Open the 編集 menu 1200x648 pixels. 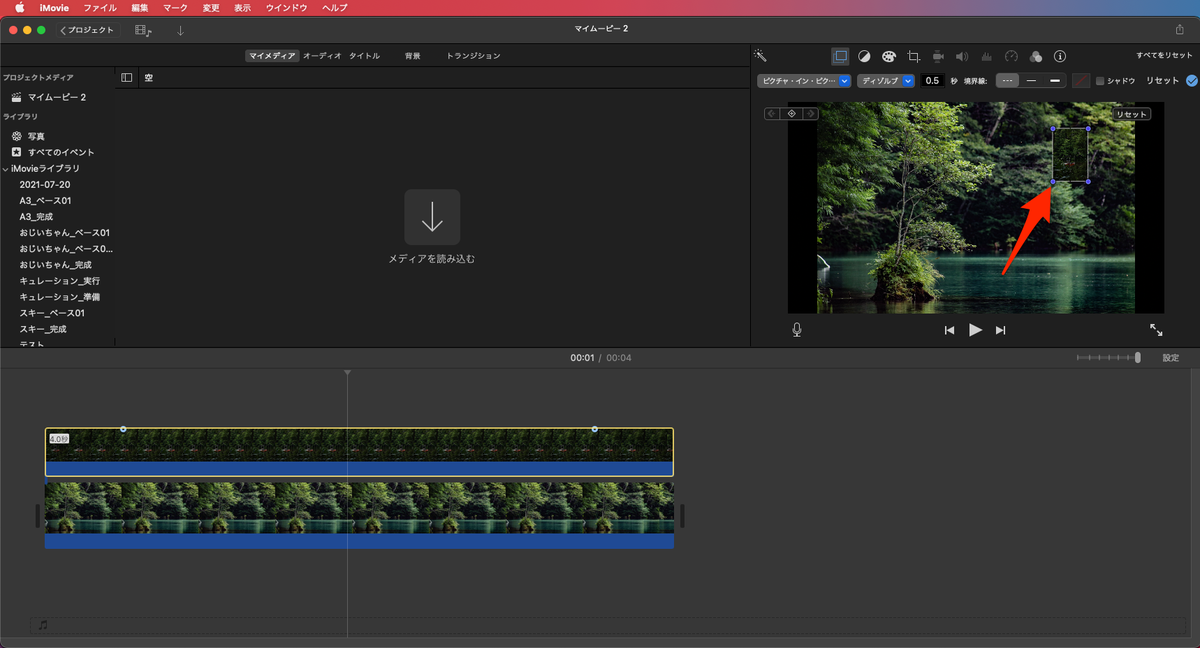[x=140, y=7]
